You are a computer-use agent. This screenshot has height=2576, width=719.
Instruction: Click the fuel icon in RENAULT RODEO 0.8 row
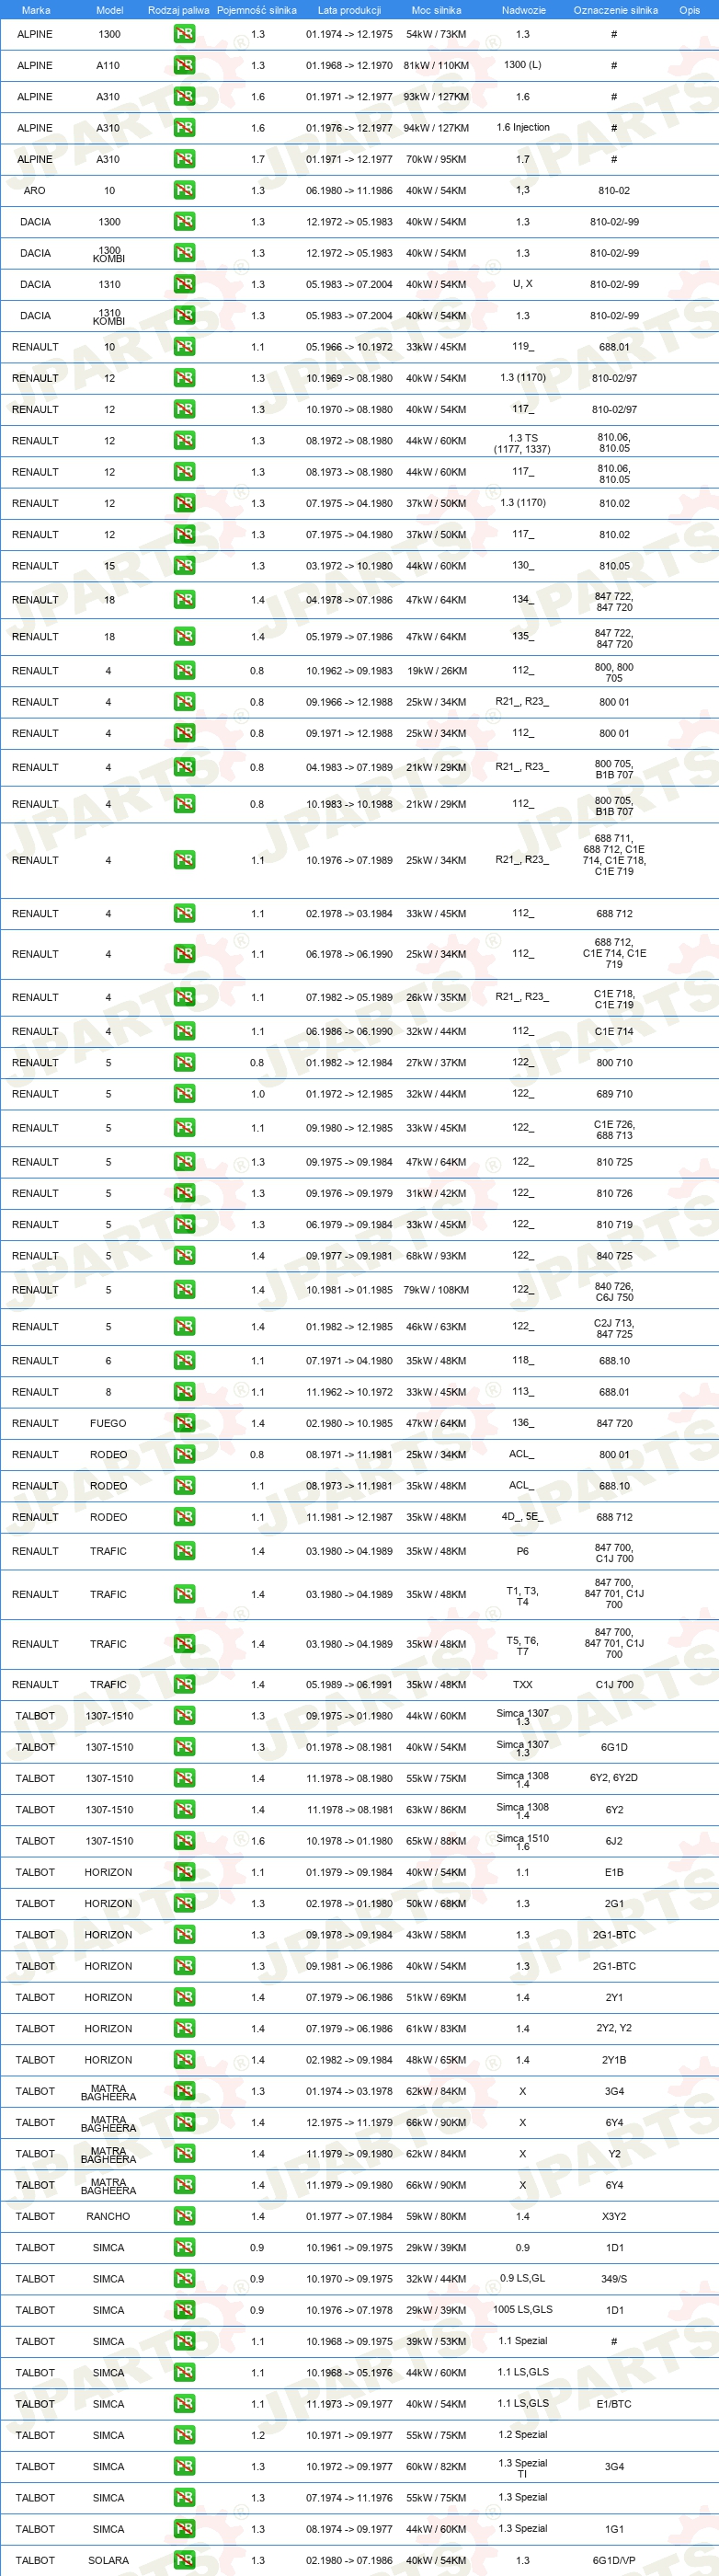coord(184,1455)
